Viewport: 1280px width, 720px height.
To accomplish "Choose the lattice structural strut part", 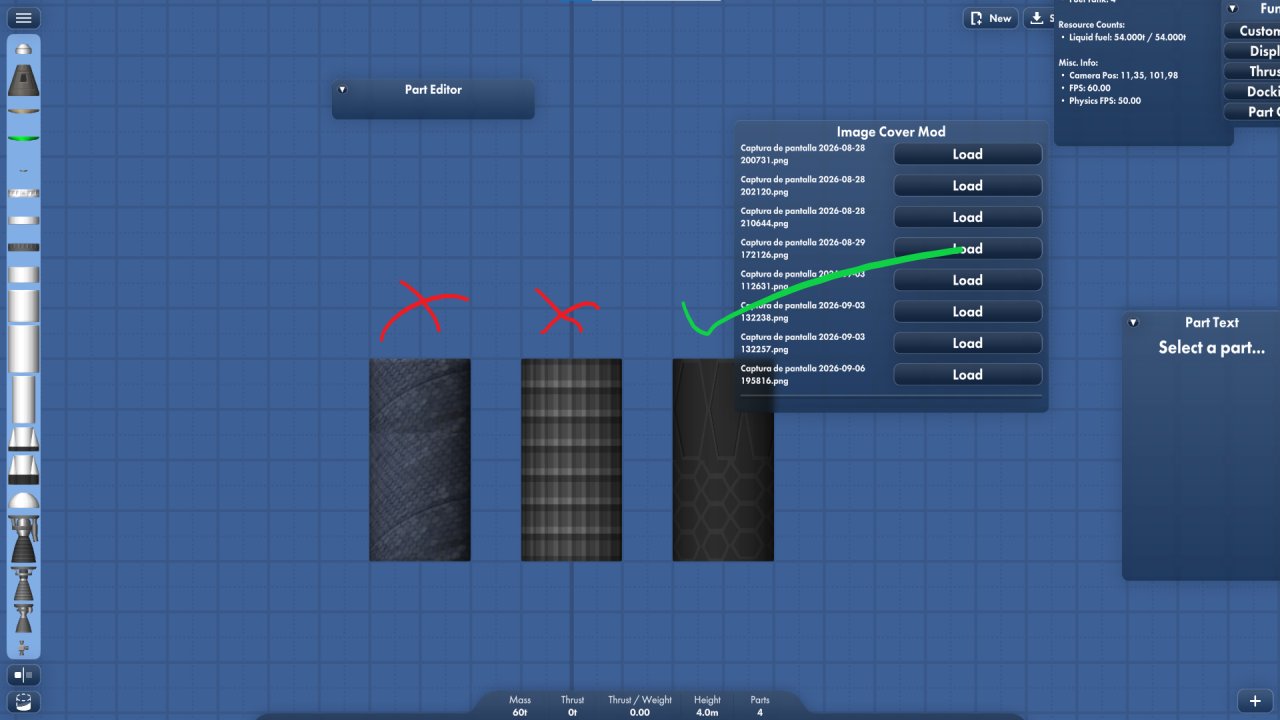I will [x=24, y=192].
